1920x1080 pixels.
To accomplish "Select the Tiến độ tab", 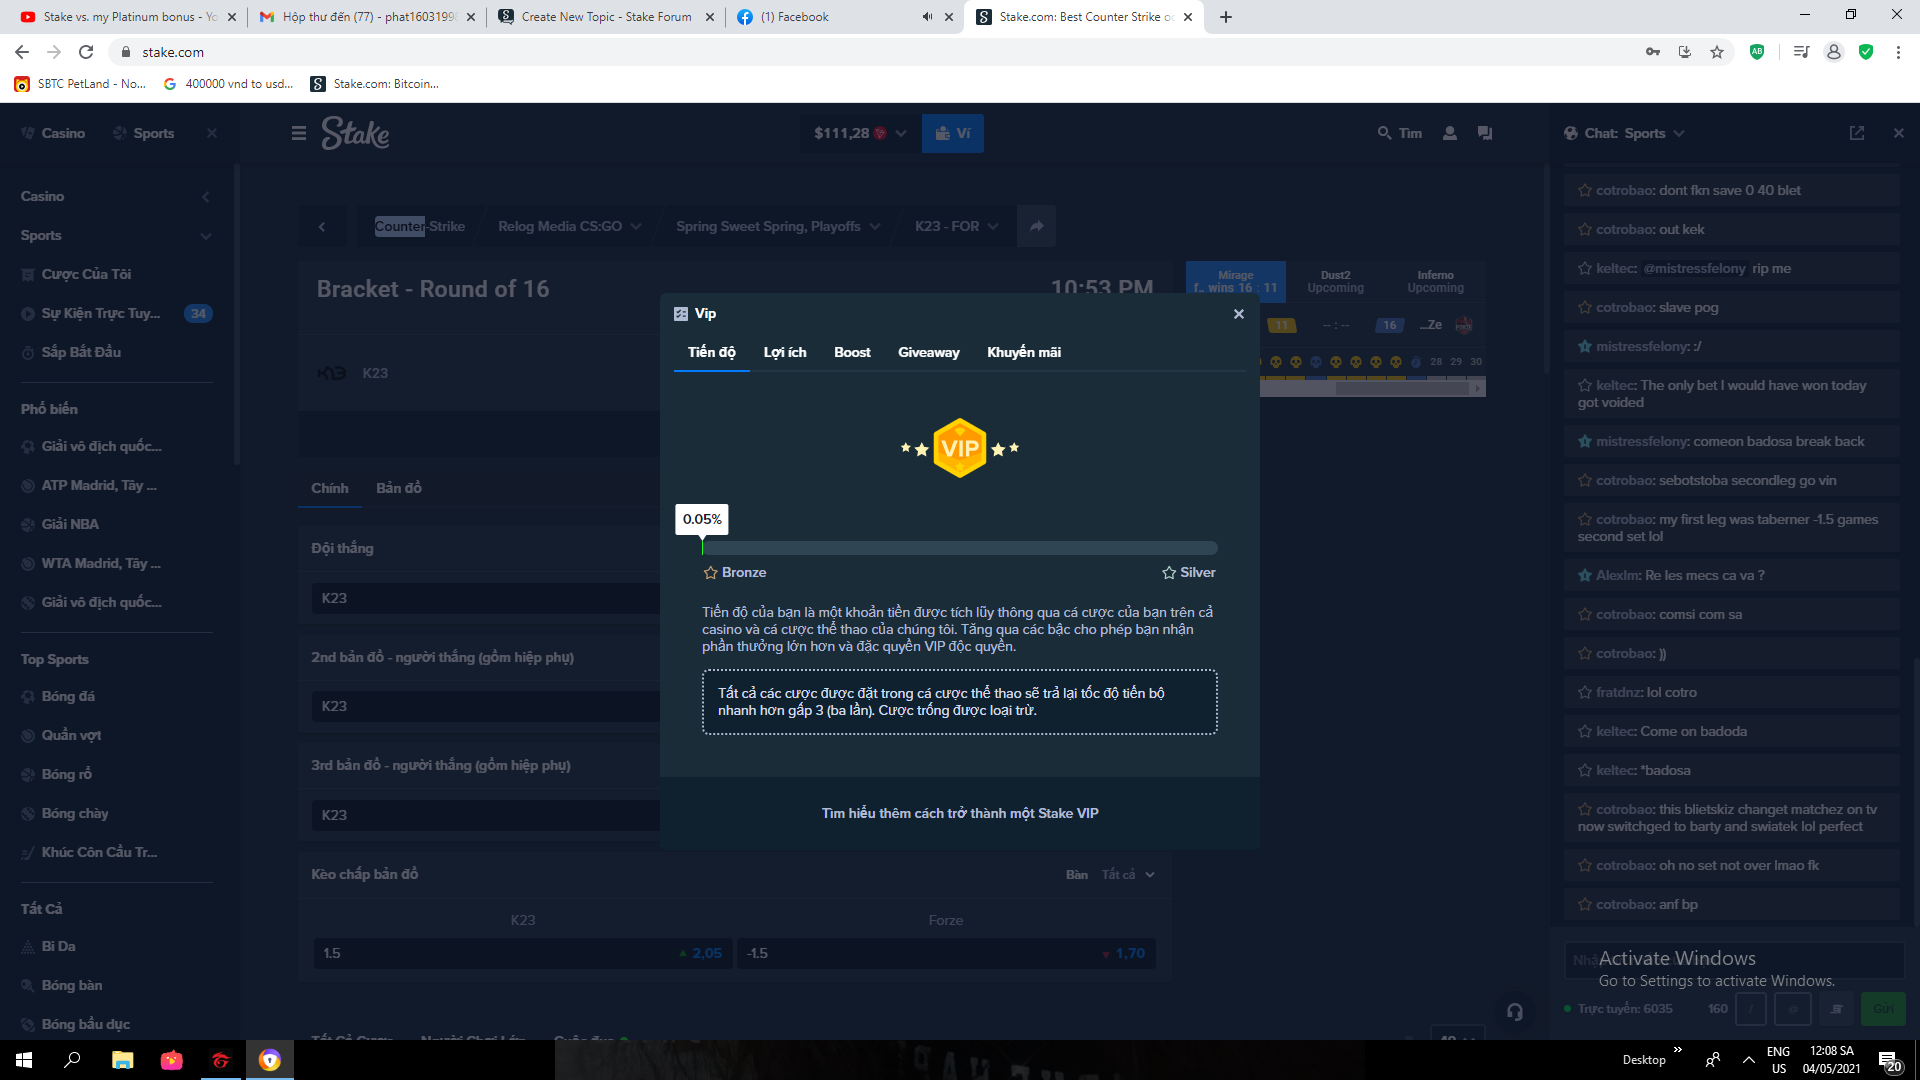I will click(711, 352).
